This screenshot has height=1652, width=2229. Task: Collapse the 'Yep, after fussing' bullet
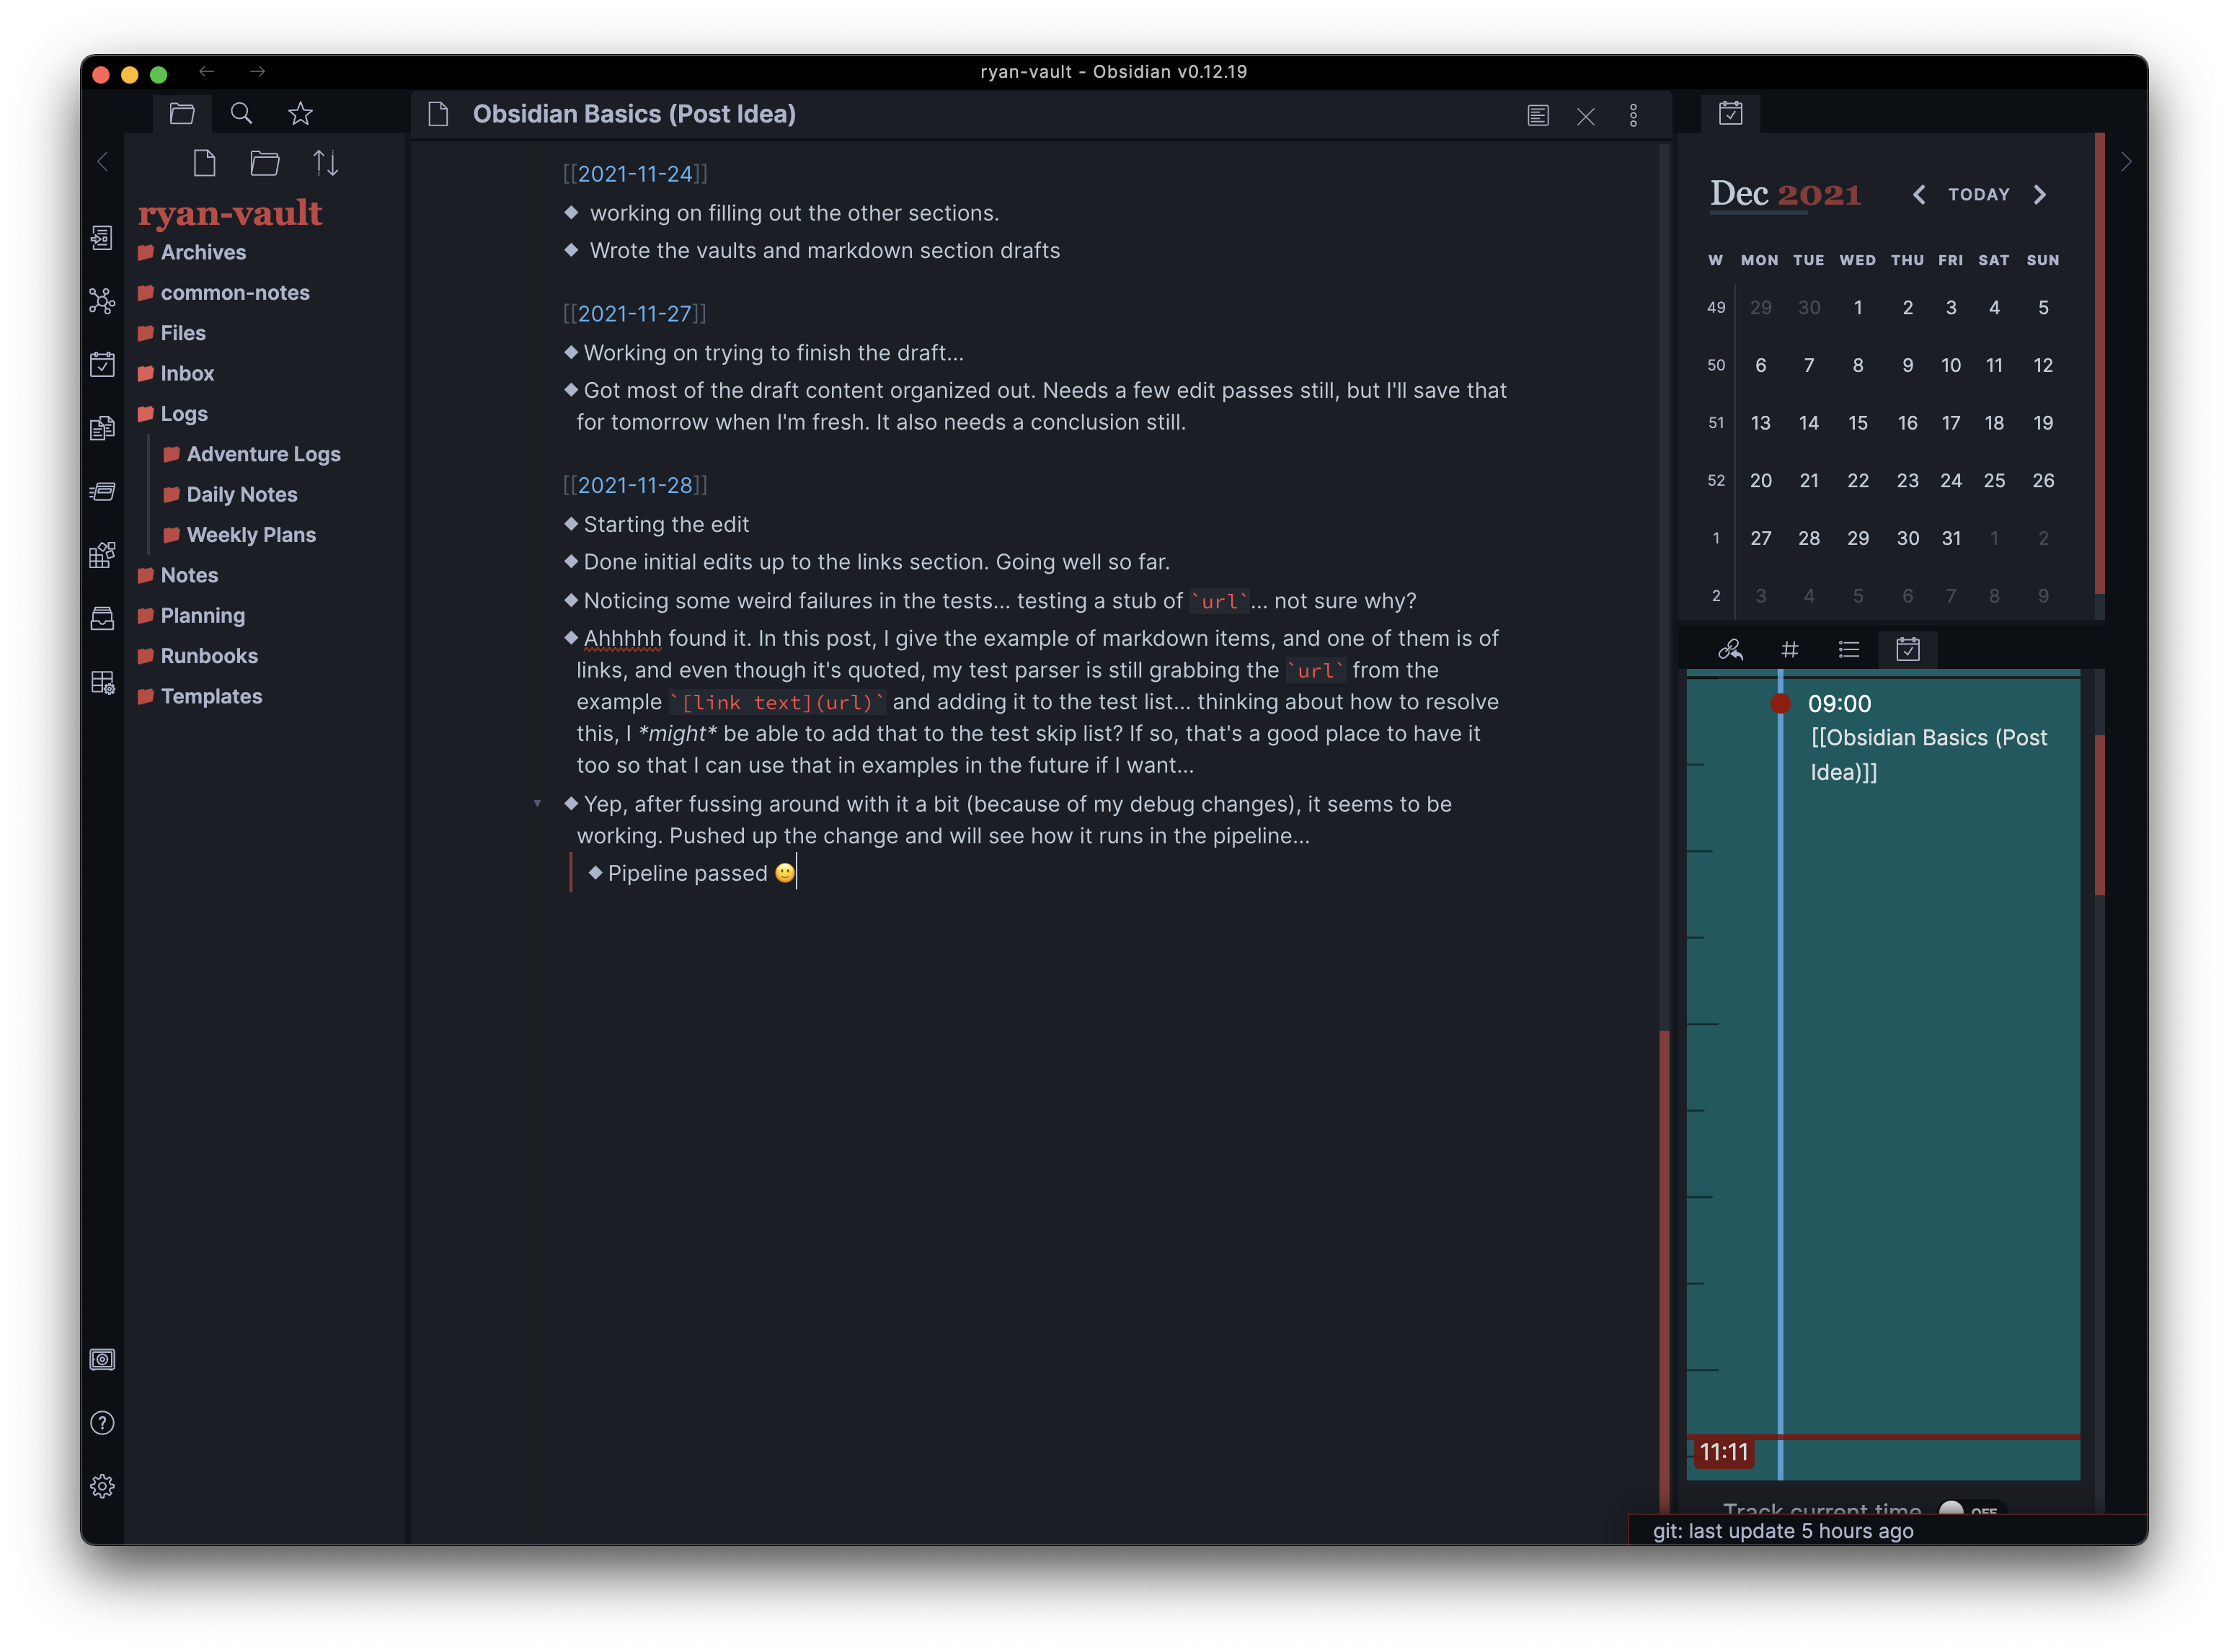pyautogui.click(x=537, y=804)
